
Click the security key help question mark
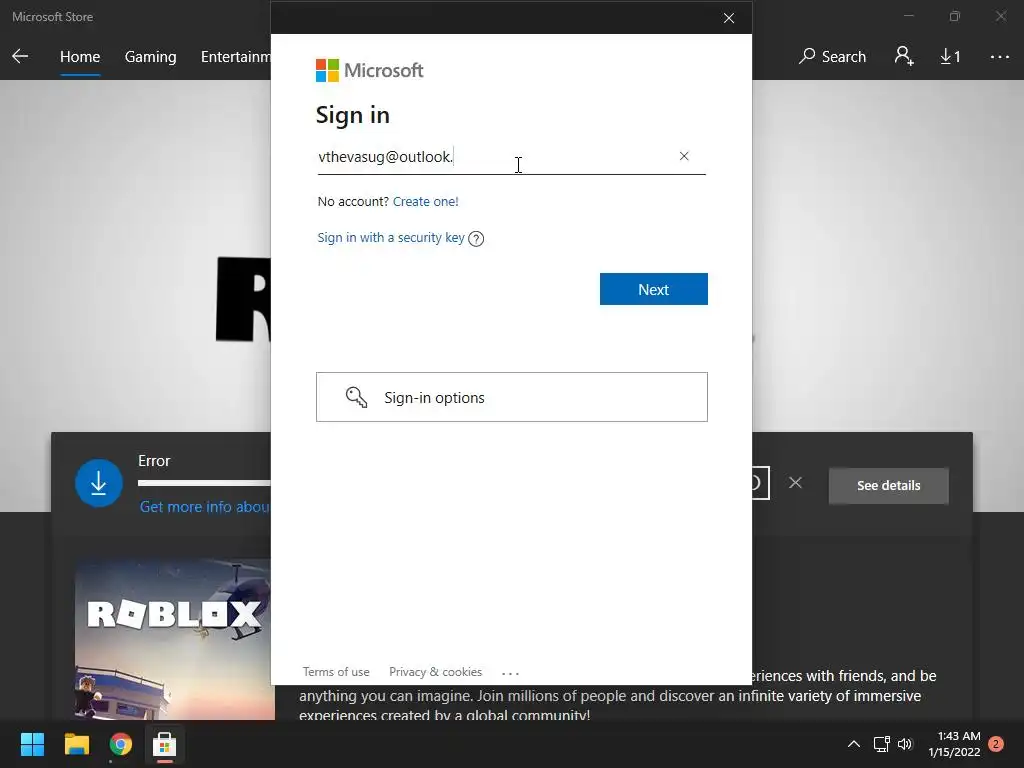pyautogui.click(x=476, y=238)
